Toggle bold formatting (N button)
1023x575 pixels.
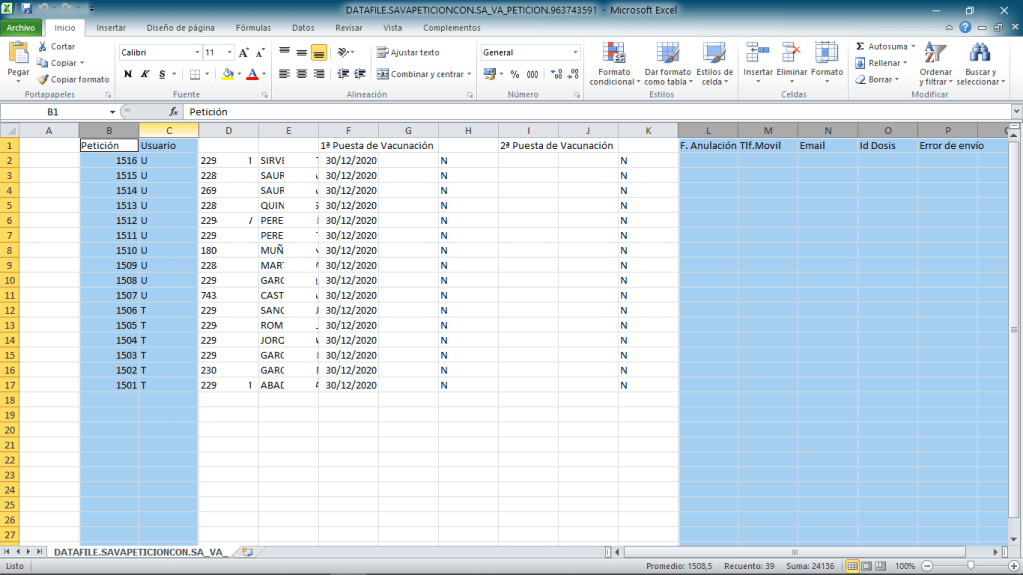(128, 74)
